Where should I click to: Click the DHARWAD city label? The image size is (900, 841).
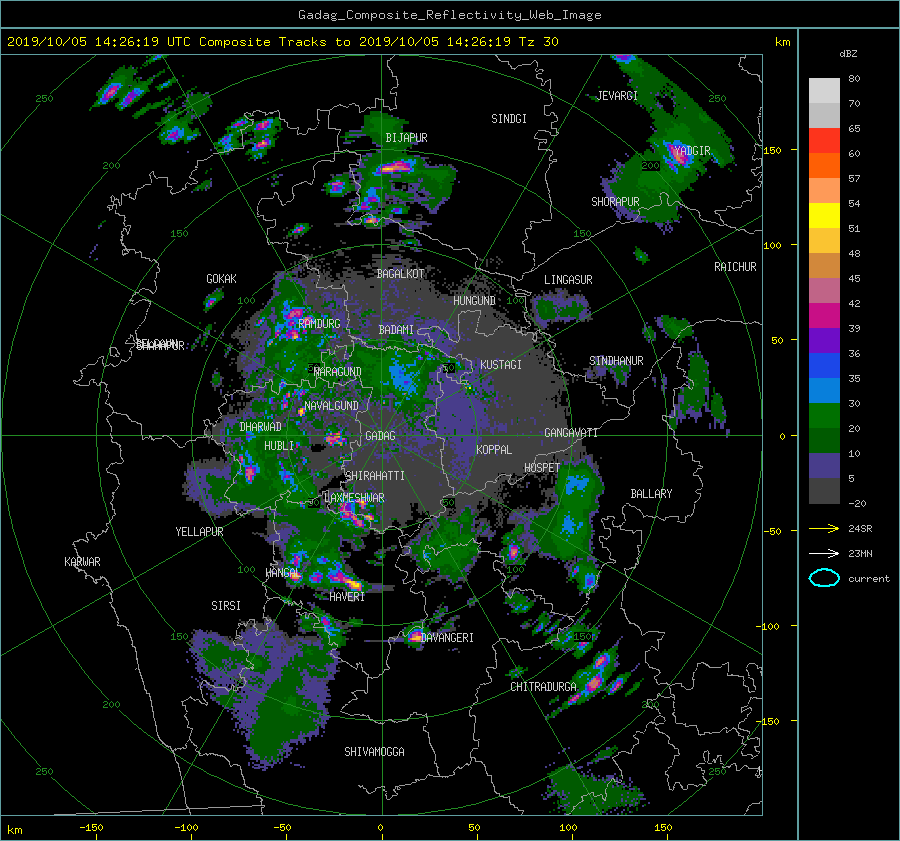pos(260,427)
